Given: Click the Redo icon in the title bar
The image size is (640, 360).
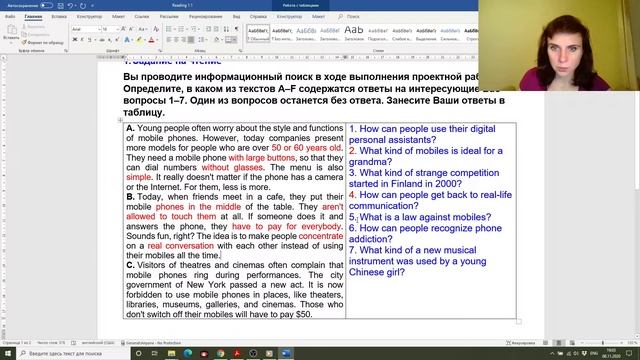Looking at the screenshot, I should point(83,6).
